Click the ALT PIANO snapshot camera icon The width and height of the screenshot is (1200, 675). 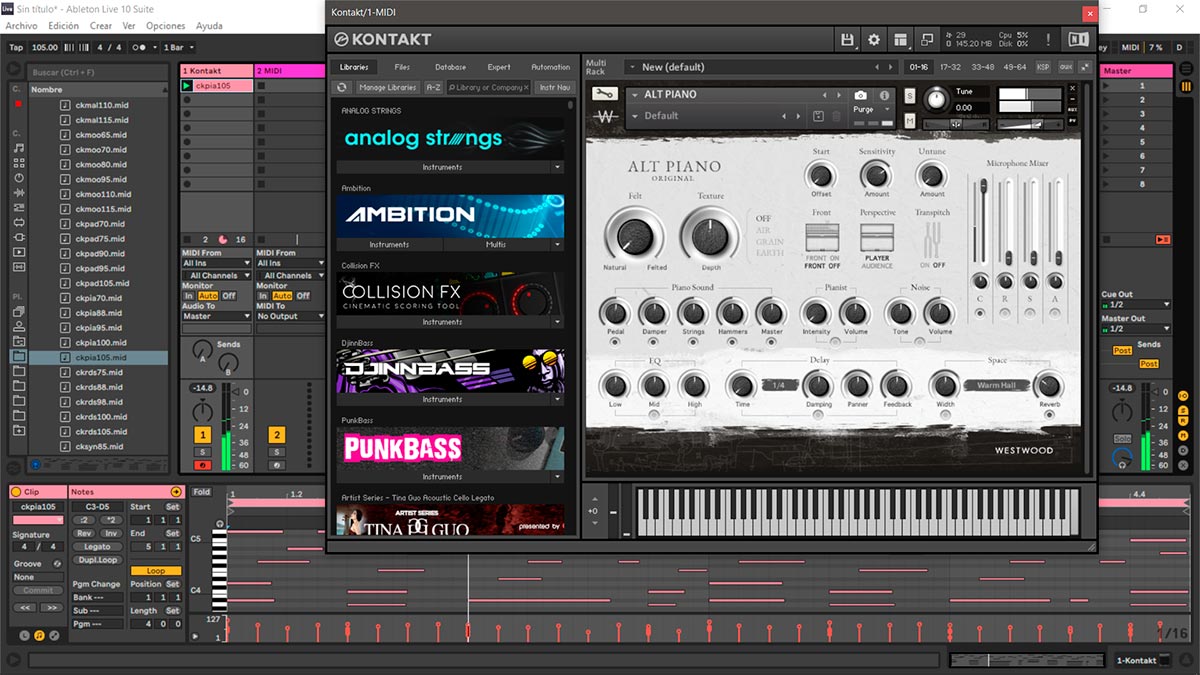860,95
